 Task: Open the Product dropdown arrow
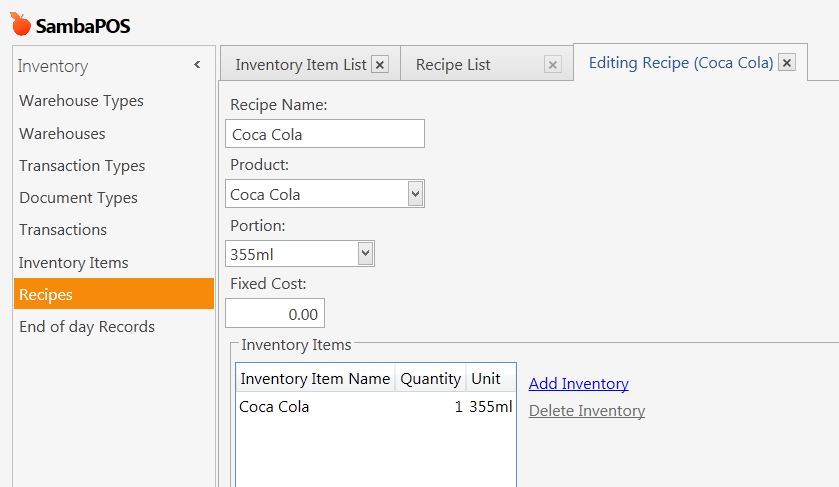coord(416,193)
